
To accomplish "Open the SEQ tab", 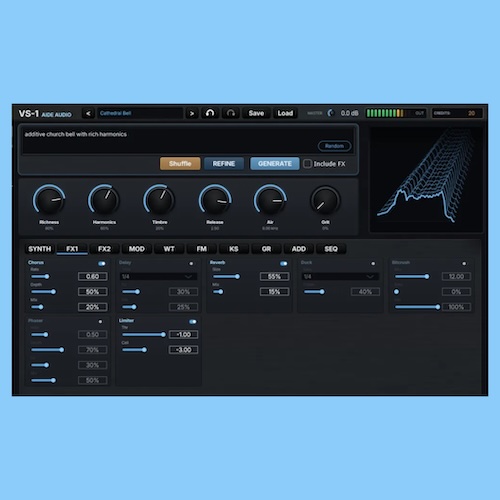I will (331, 249).
